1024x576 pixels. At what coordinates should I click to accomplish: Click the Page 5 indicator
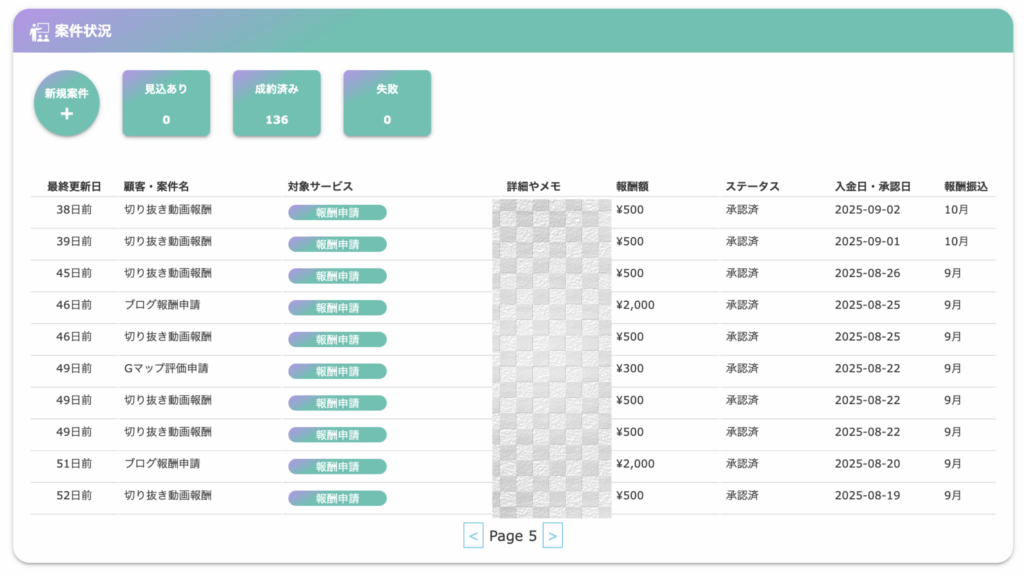513,536
